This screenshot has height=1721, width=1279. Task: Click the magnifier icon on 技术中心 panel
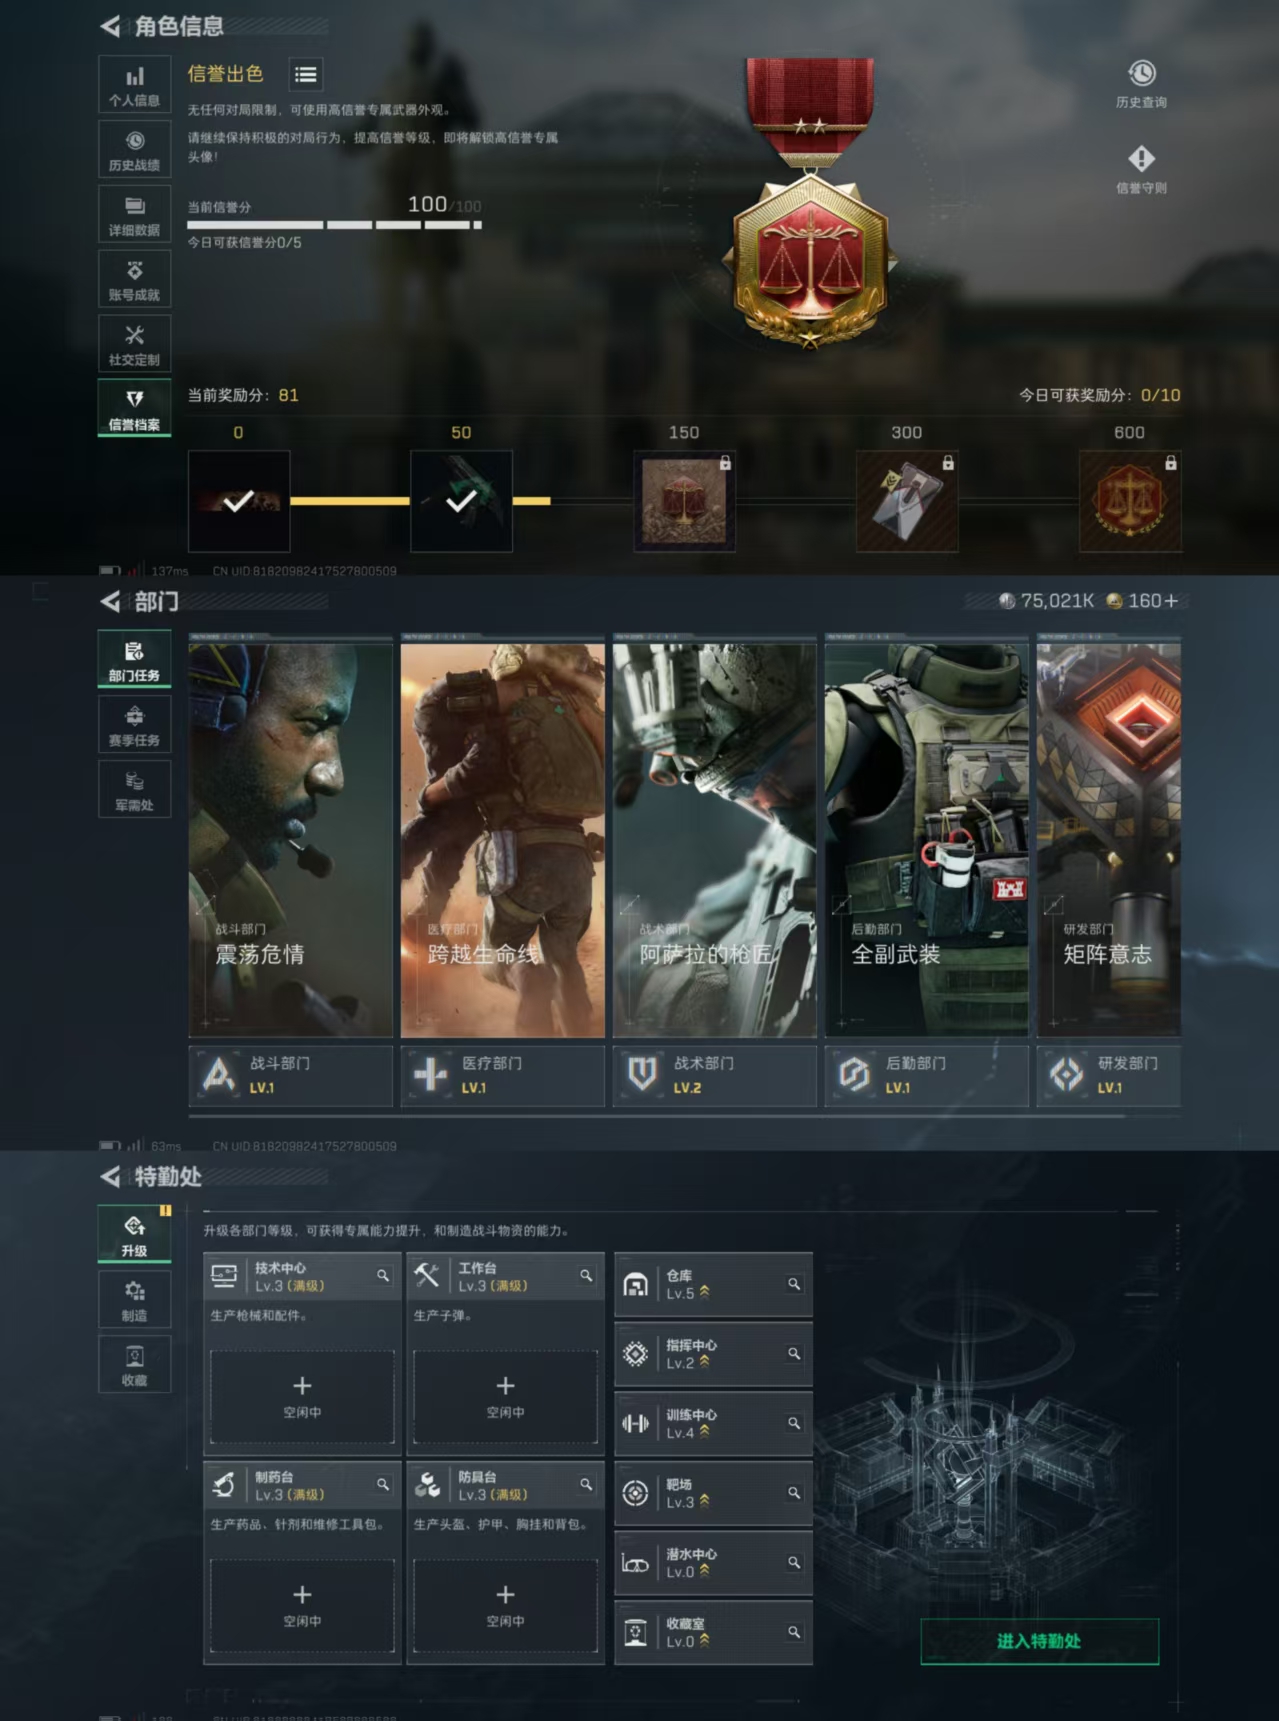pyautogui.click(x=383, y=1276)
